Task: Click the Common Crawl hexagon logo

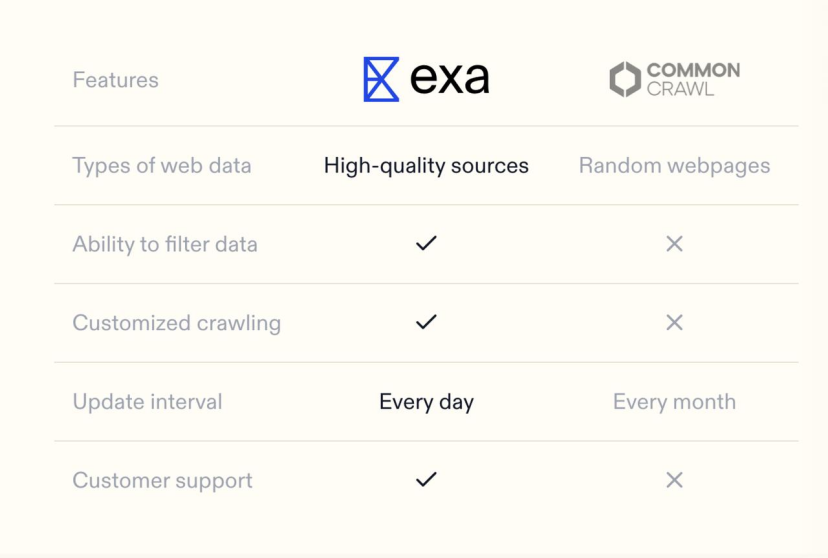Action: [625, 79]
